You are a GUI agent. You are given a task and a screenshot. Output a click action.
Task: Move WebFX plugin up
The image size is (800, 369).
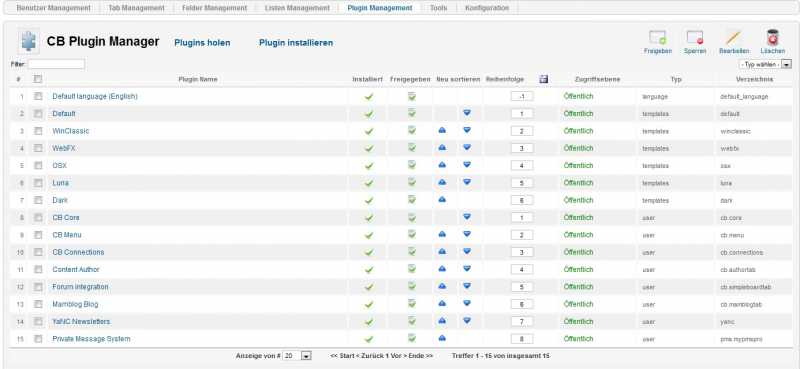442,148
